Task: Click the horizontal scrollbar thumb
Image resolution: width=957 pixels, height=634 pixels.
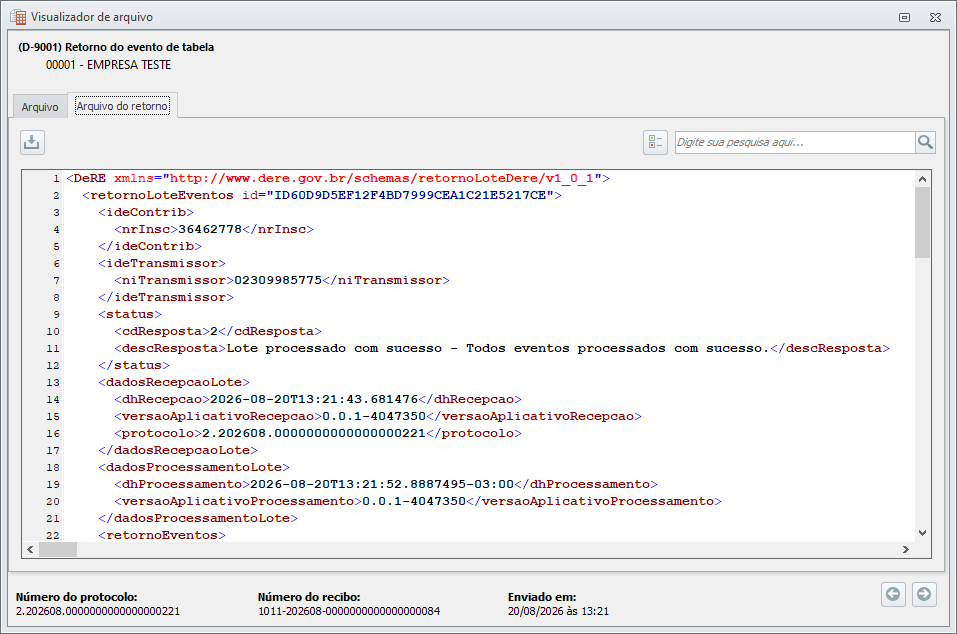Action: [58, 549]
